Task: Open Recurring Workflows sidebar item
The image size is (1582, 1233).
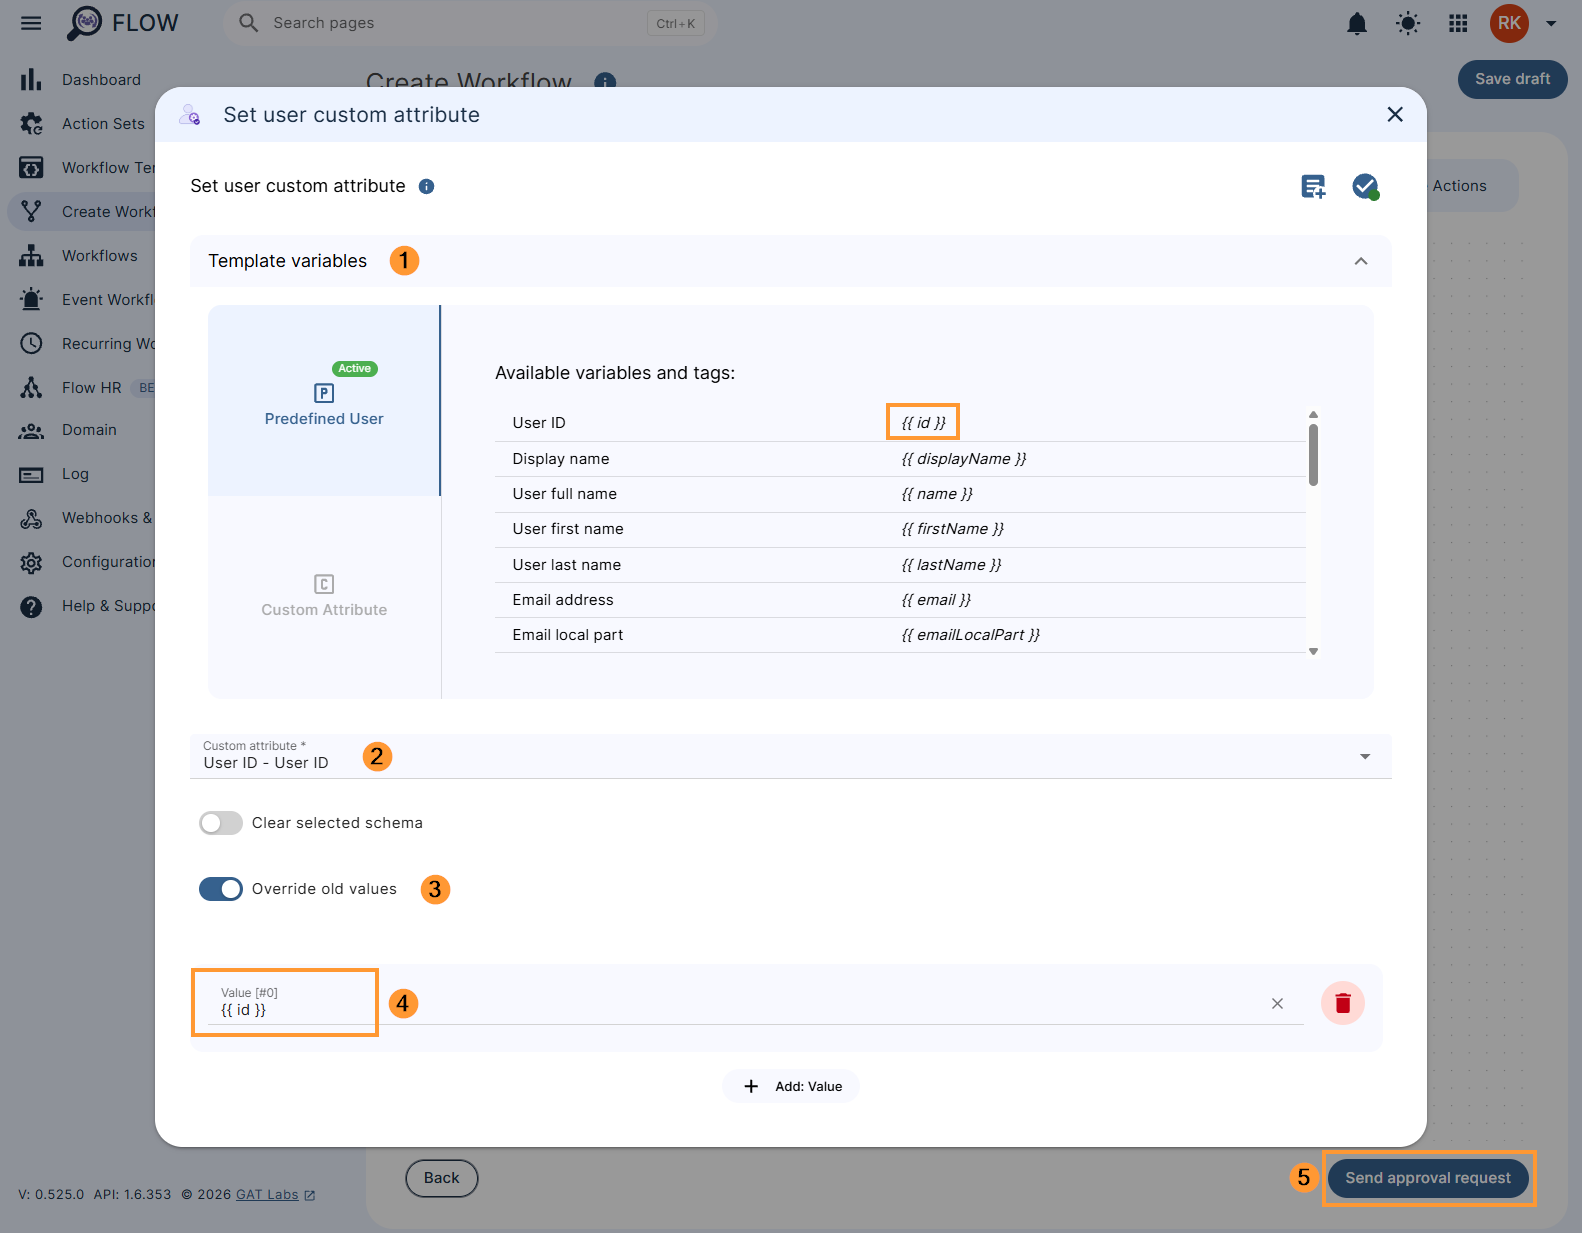Action: [x=108, y=344]
